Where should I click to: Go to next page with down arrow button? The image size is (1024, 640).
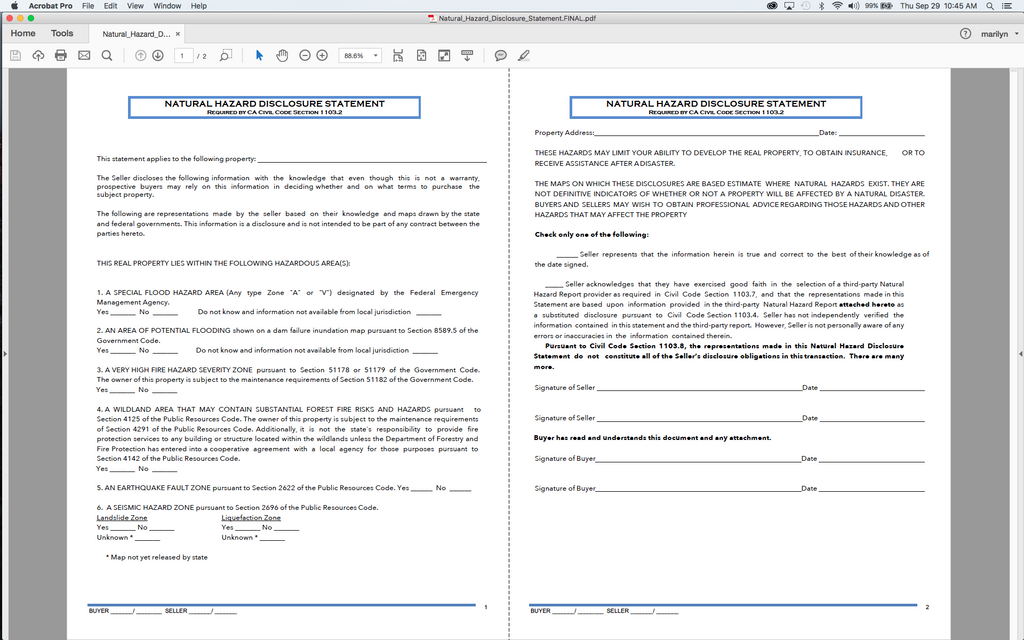coord(157,55)
